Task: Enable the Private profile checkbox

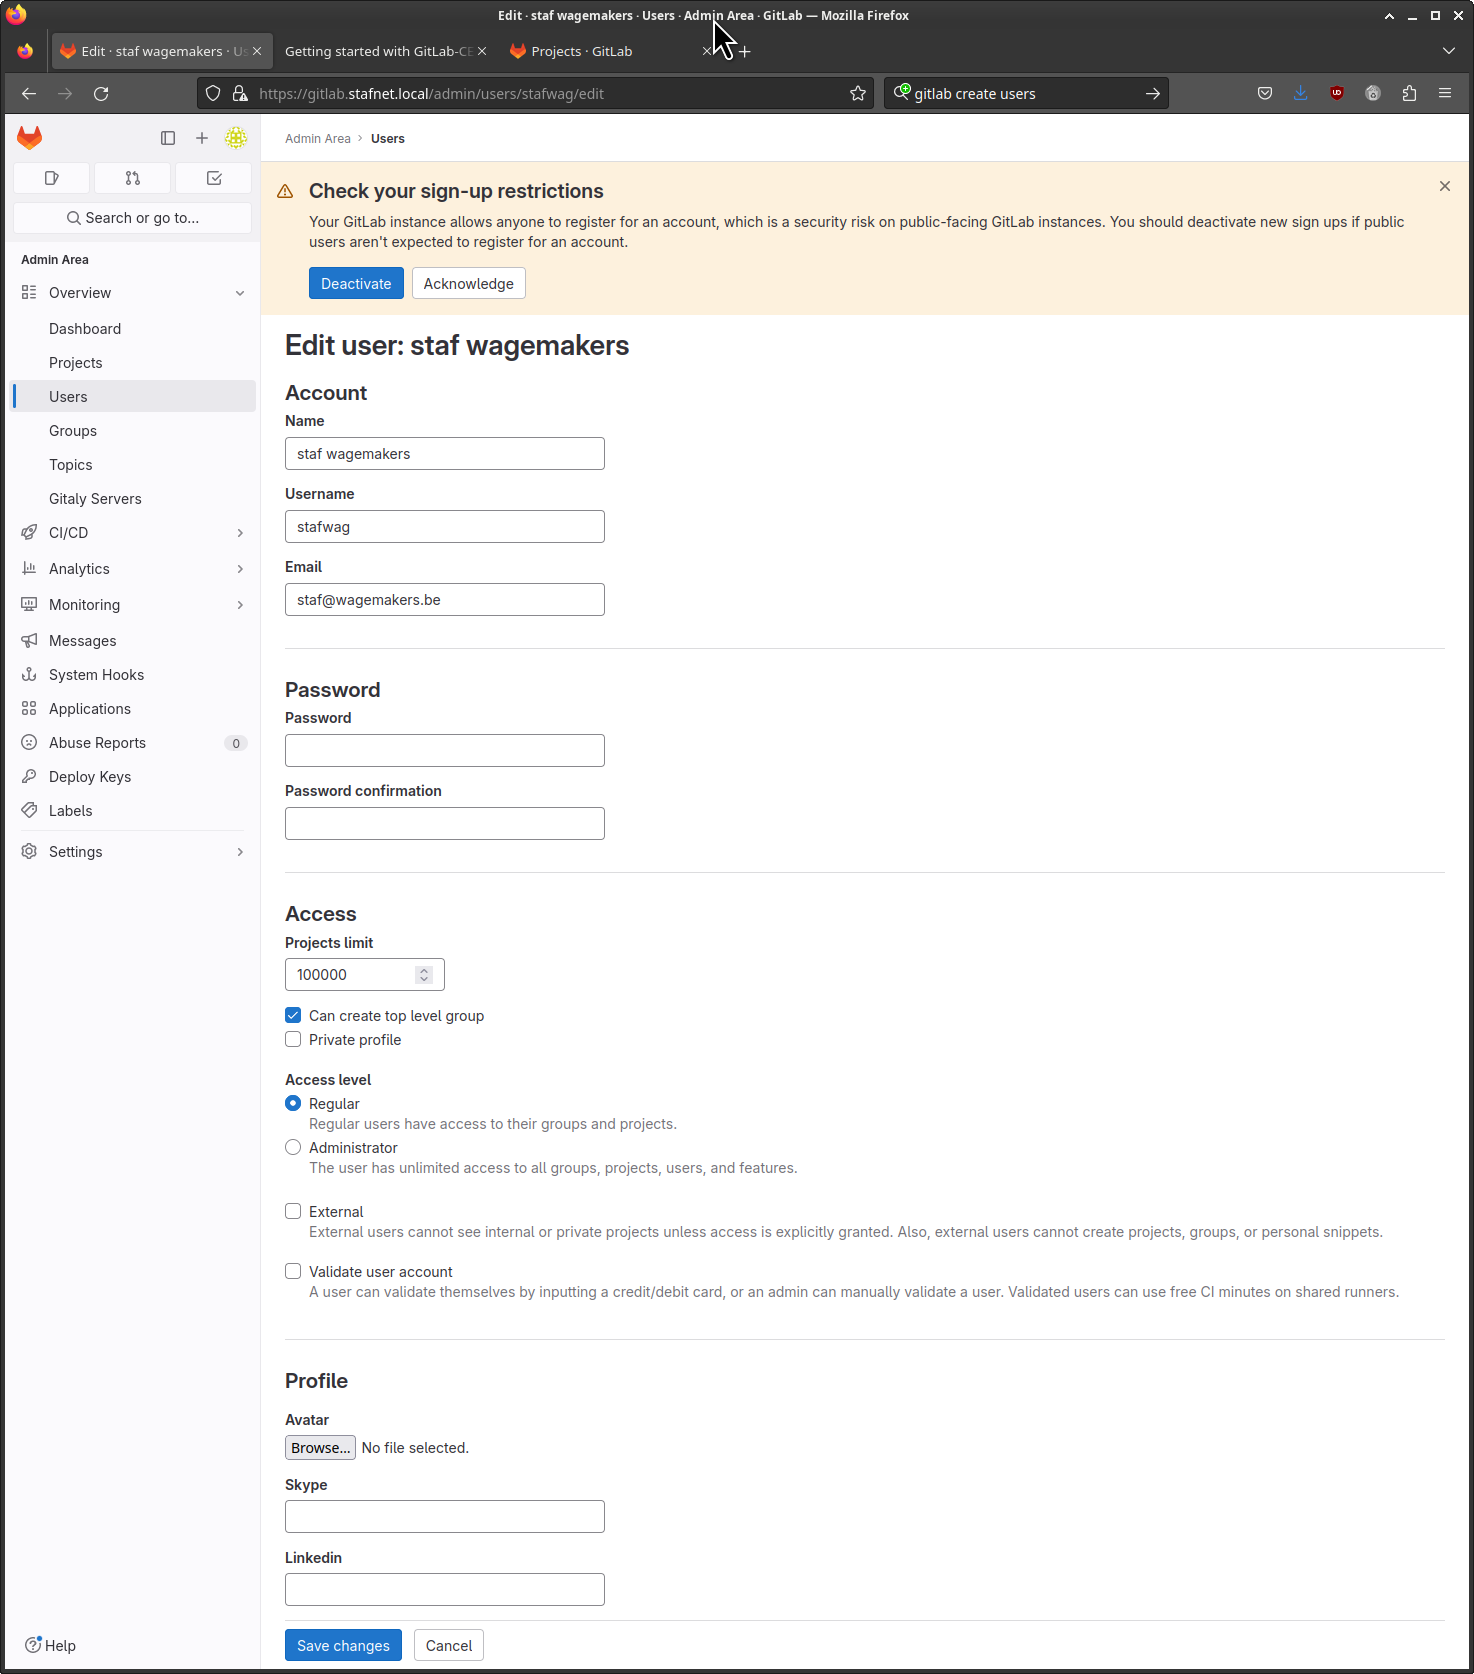Action: point(293,1039)
